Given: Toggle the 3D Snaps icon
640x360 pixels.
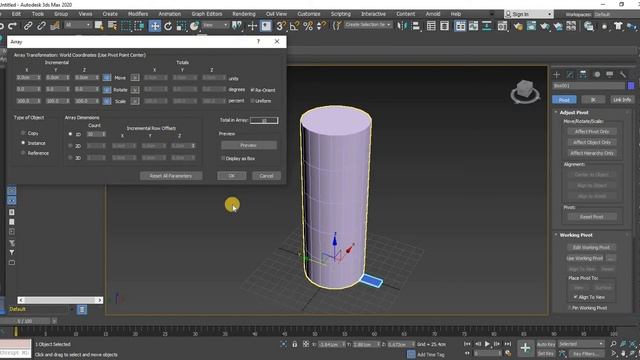Looking at the screenshot, I should [281, 26].
